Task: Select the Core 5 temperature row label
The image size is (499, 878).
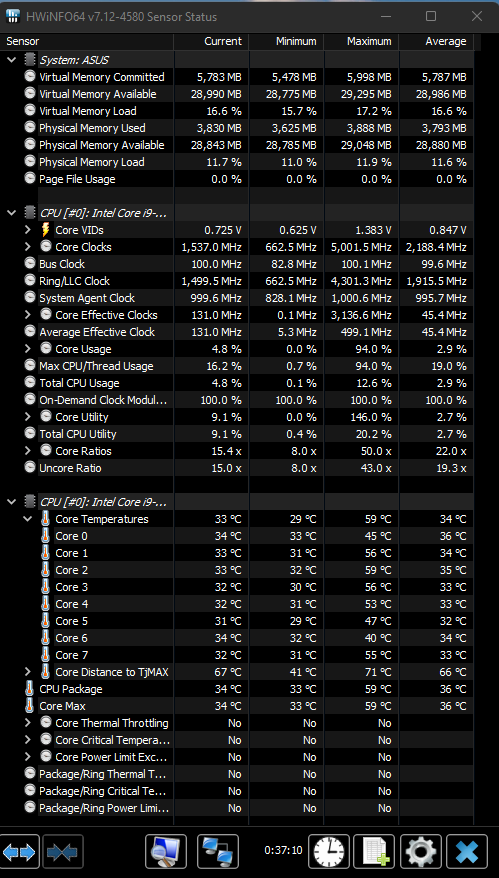Action: 71,621
